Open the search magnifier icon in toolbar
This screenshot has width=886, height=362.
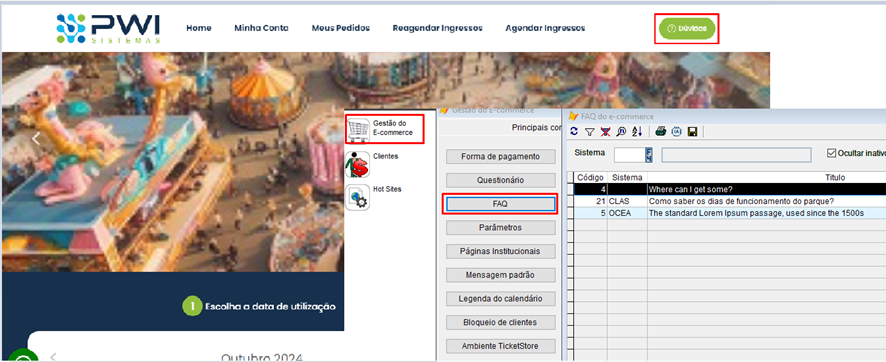[x=621, y=132]
